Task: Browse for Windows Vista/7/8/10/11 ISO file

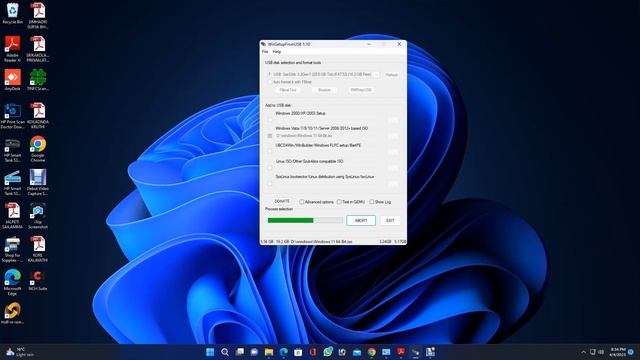Action: (x=393, y=136)
